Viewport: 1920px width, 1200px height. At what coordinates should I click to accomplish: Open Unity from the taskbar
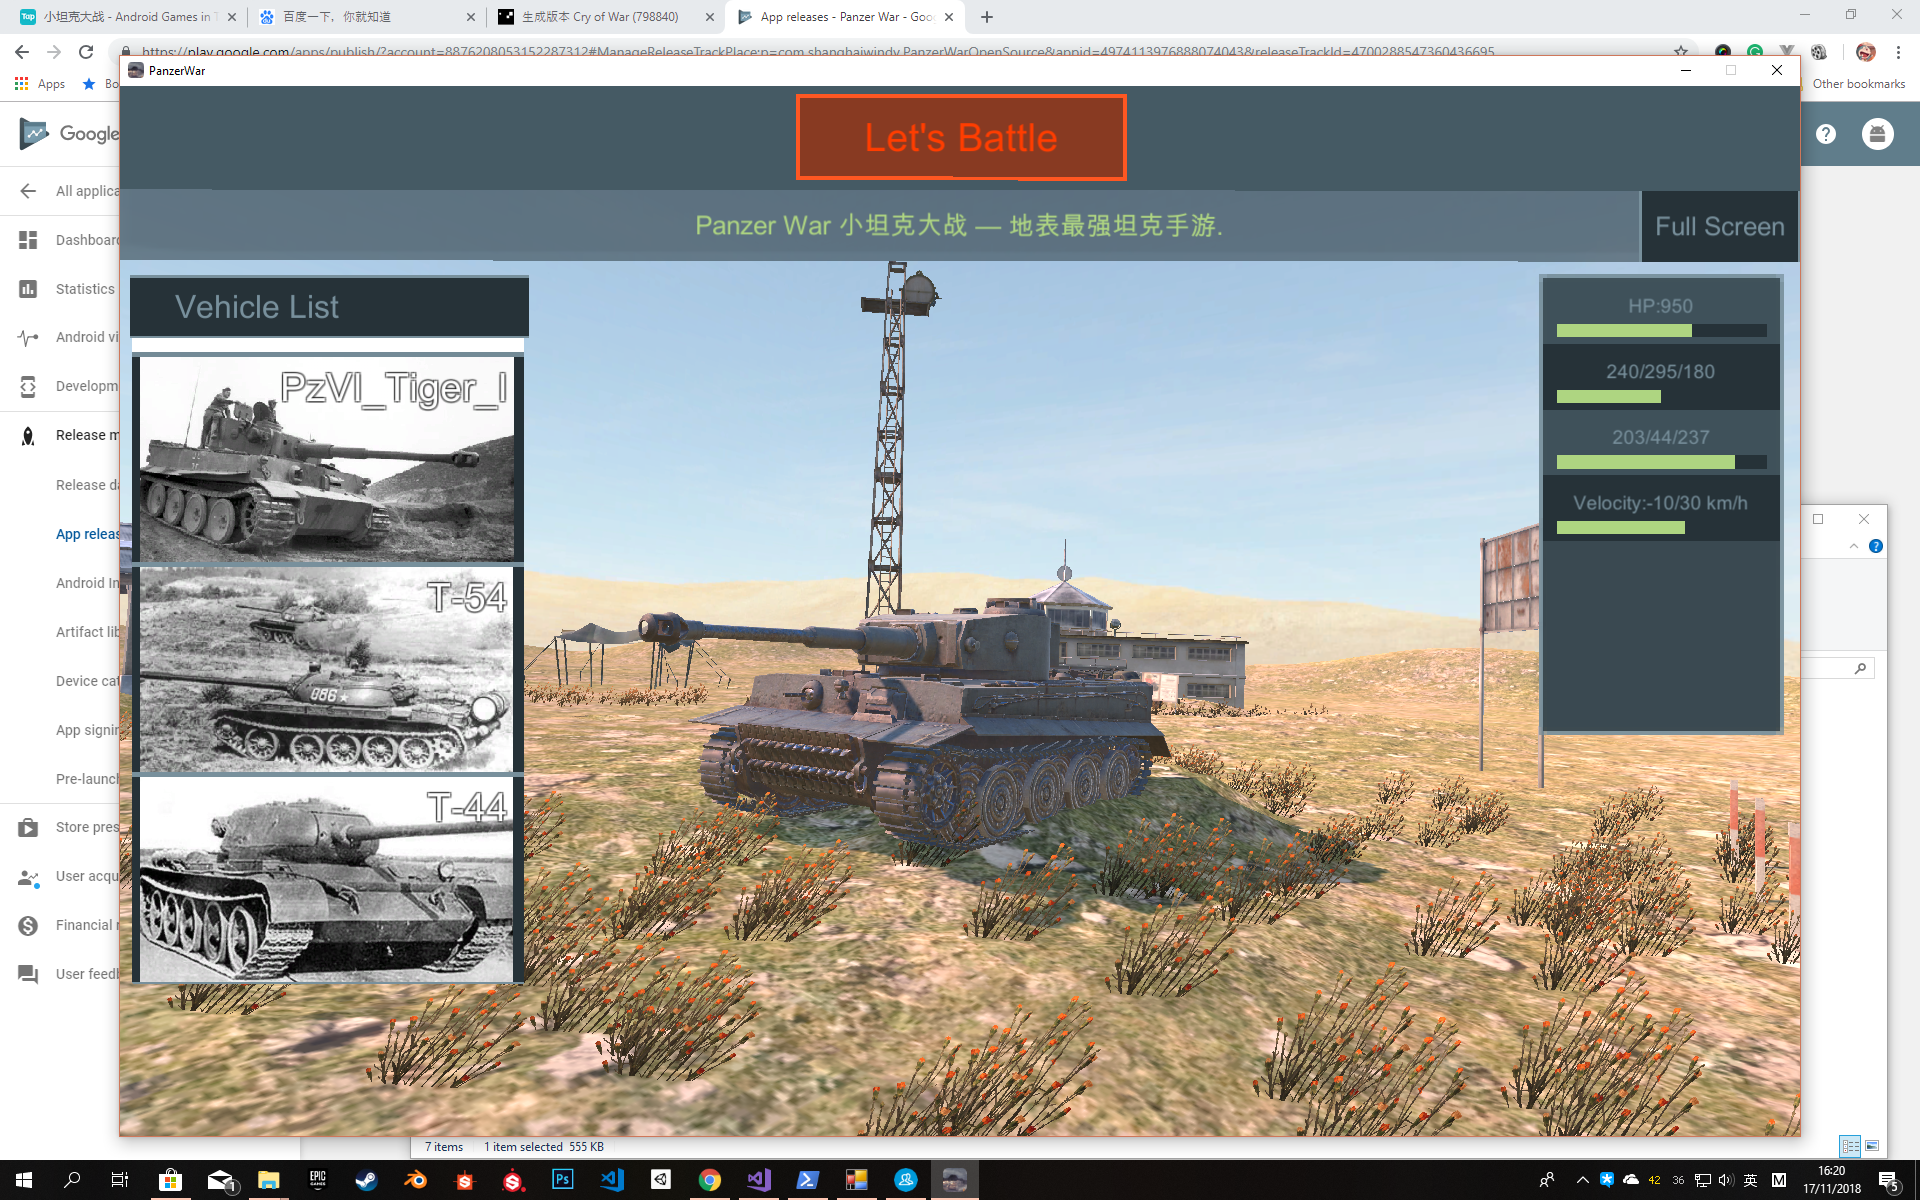click(x=660, y=1180)
